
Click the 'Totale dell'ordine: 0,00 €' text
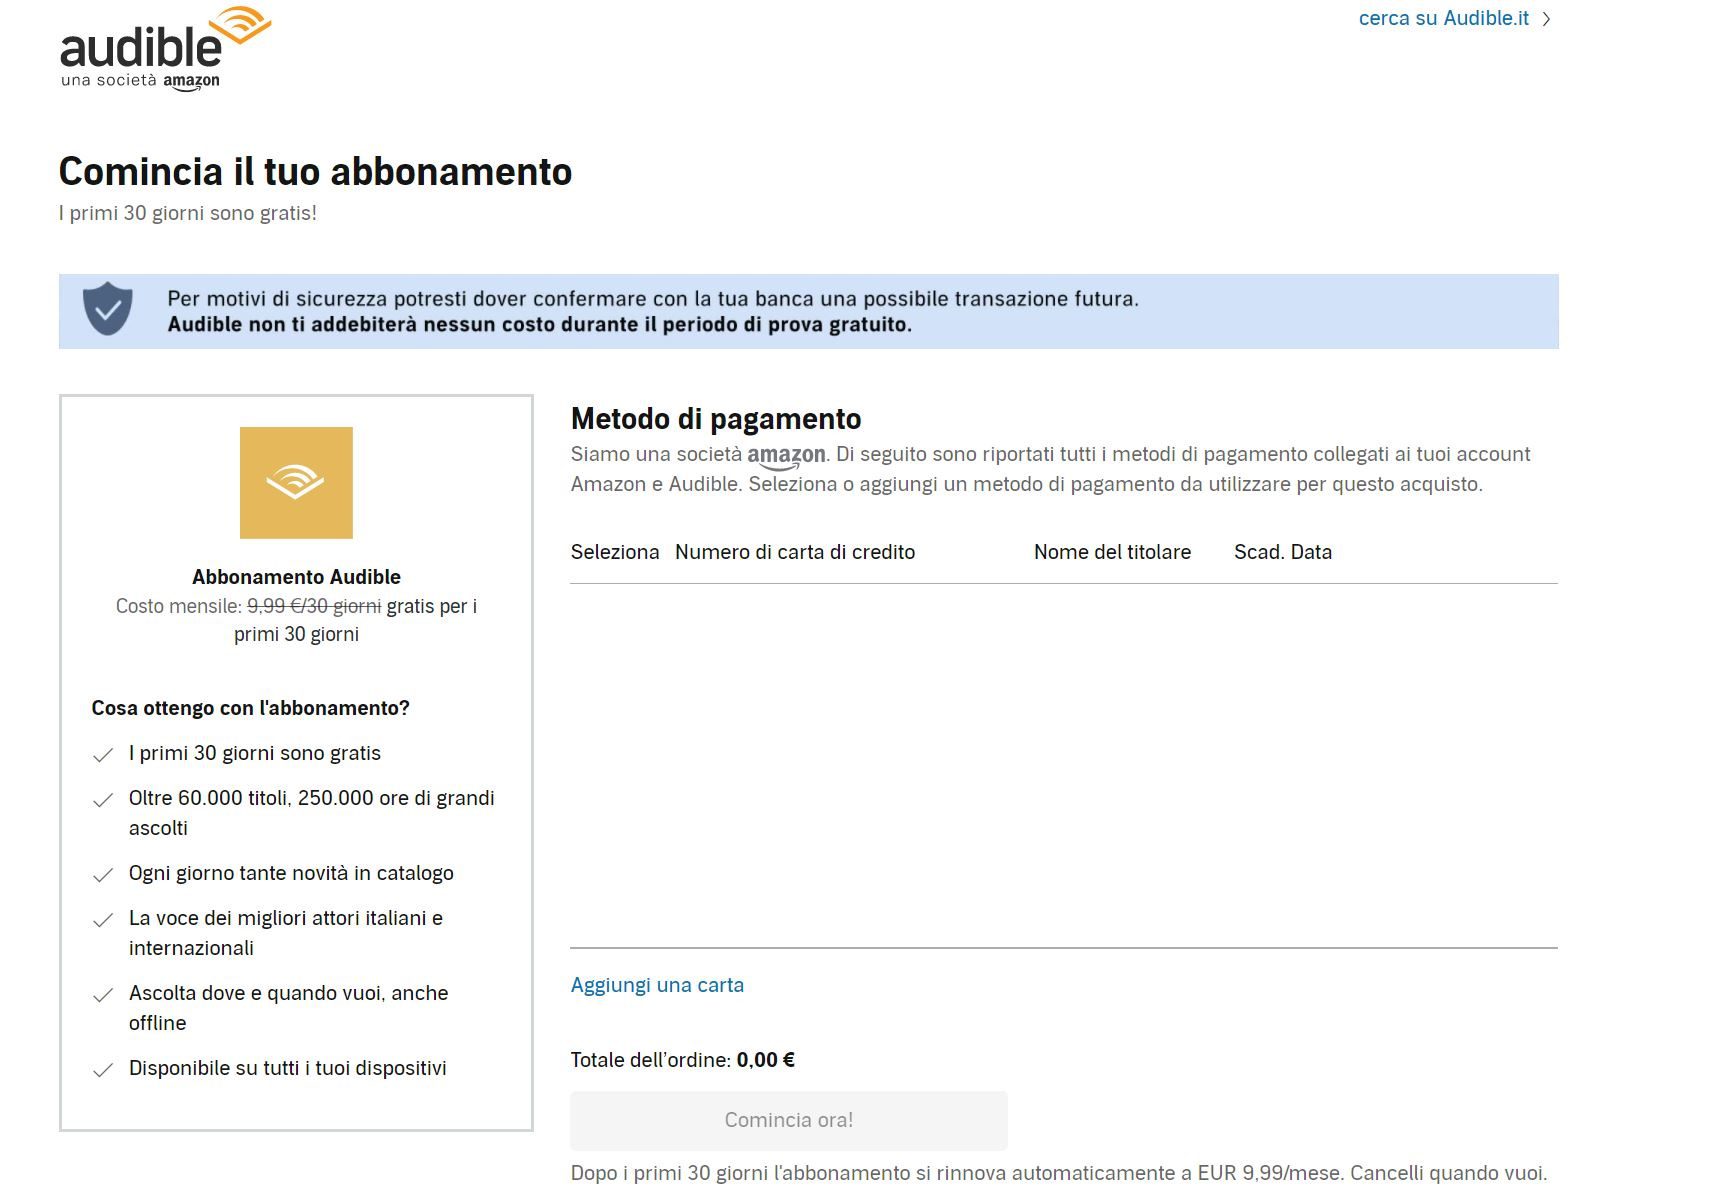(x=683, y=1060)
